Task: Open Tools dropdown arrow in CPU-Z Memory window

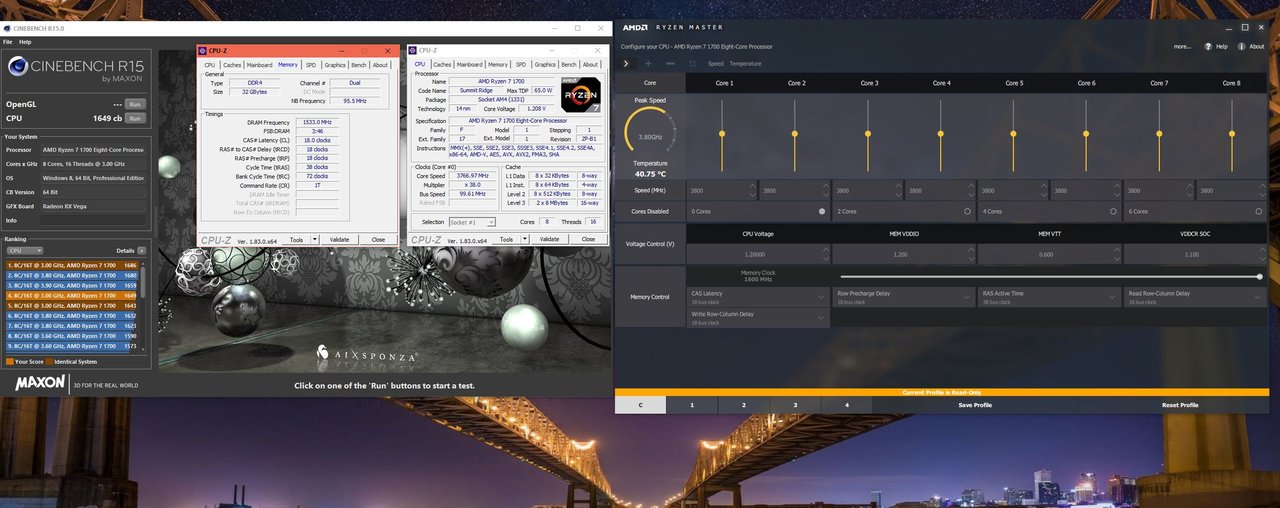Action: click(315, 239)
